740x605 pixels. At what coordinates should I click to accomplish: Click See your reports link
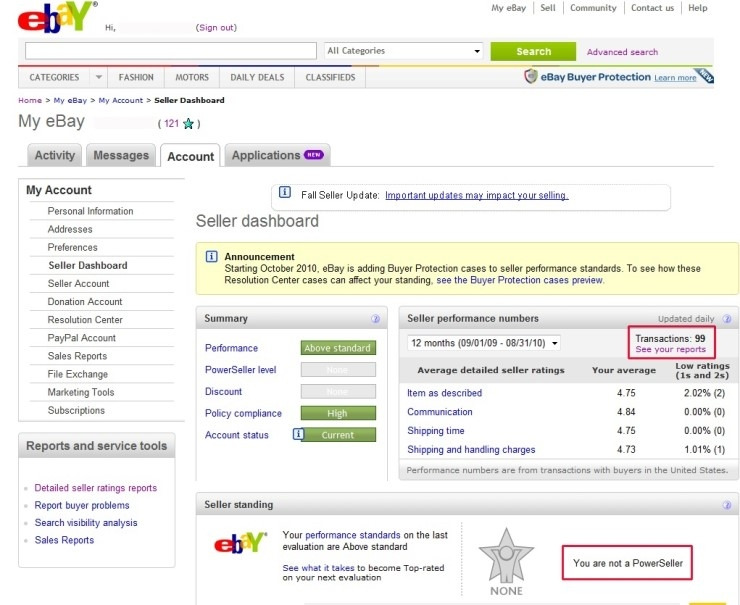coord(671,350)
